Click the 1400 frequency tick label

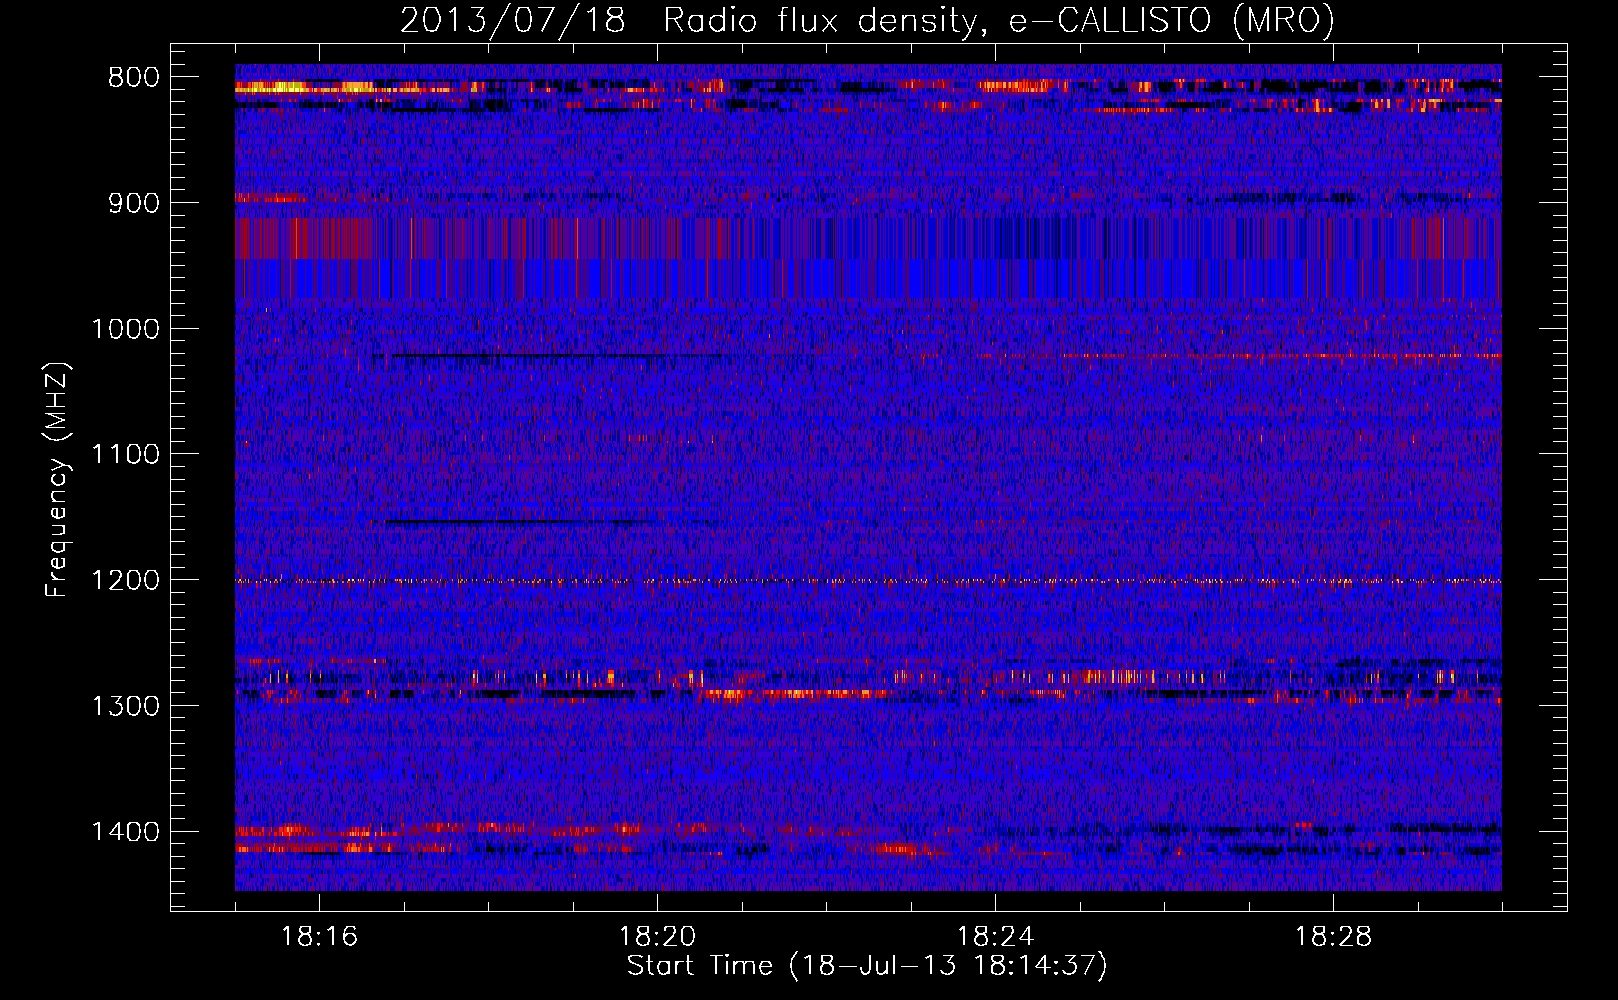coord(125,832)
